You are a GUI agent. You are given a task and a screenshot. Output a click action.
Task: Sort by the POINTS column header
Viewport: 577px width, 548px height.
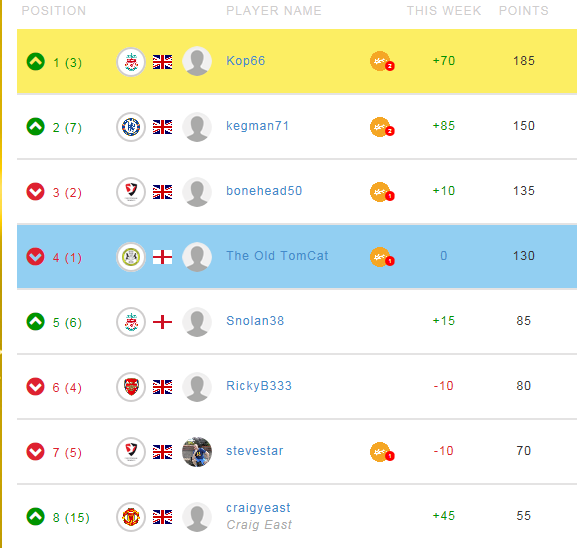click(x=524, y=11)
